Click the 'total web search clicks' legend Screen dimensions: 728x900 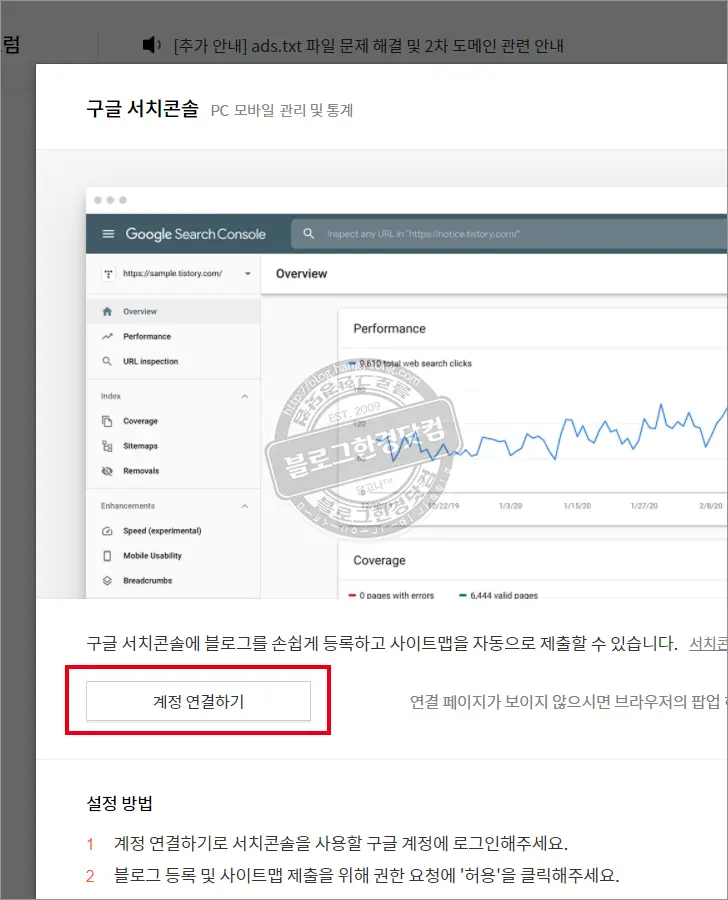(x=410, y=363)
